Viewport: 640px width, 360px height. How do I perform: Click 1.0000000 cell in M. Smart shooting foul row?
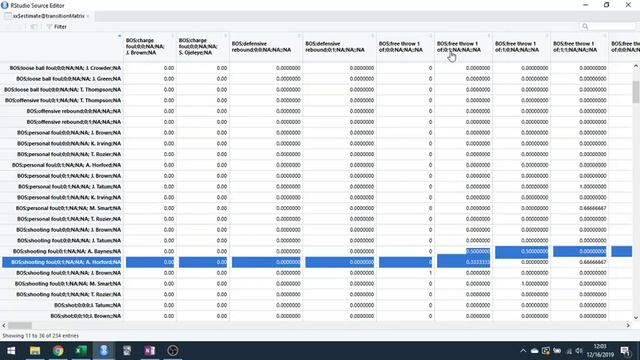pos(534,283)
